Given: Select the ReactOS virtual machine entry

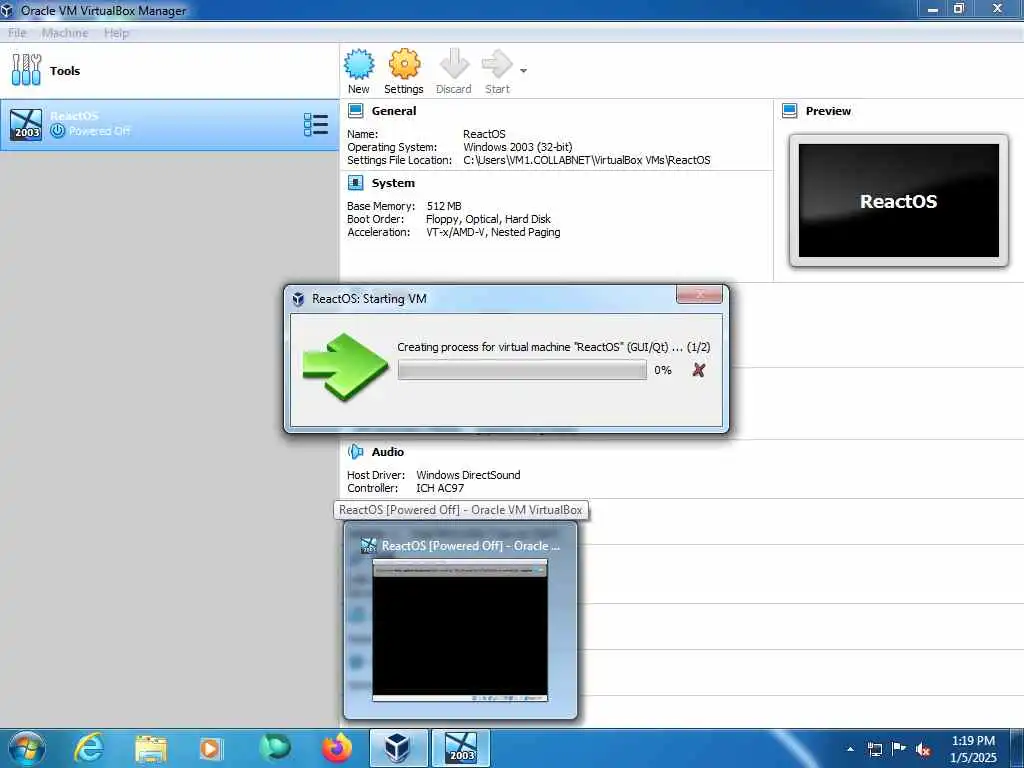Looking at the screenshot, I should point(169,125).
